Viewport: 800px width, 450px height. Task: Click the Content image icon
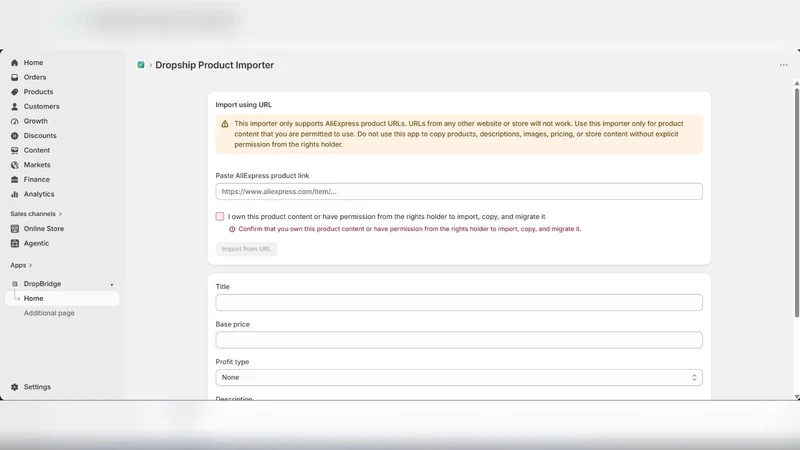[x=14, y=151]
